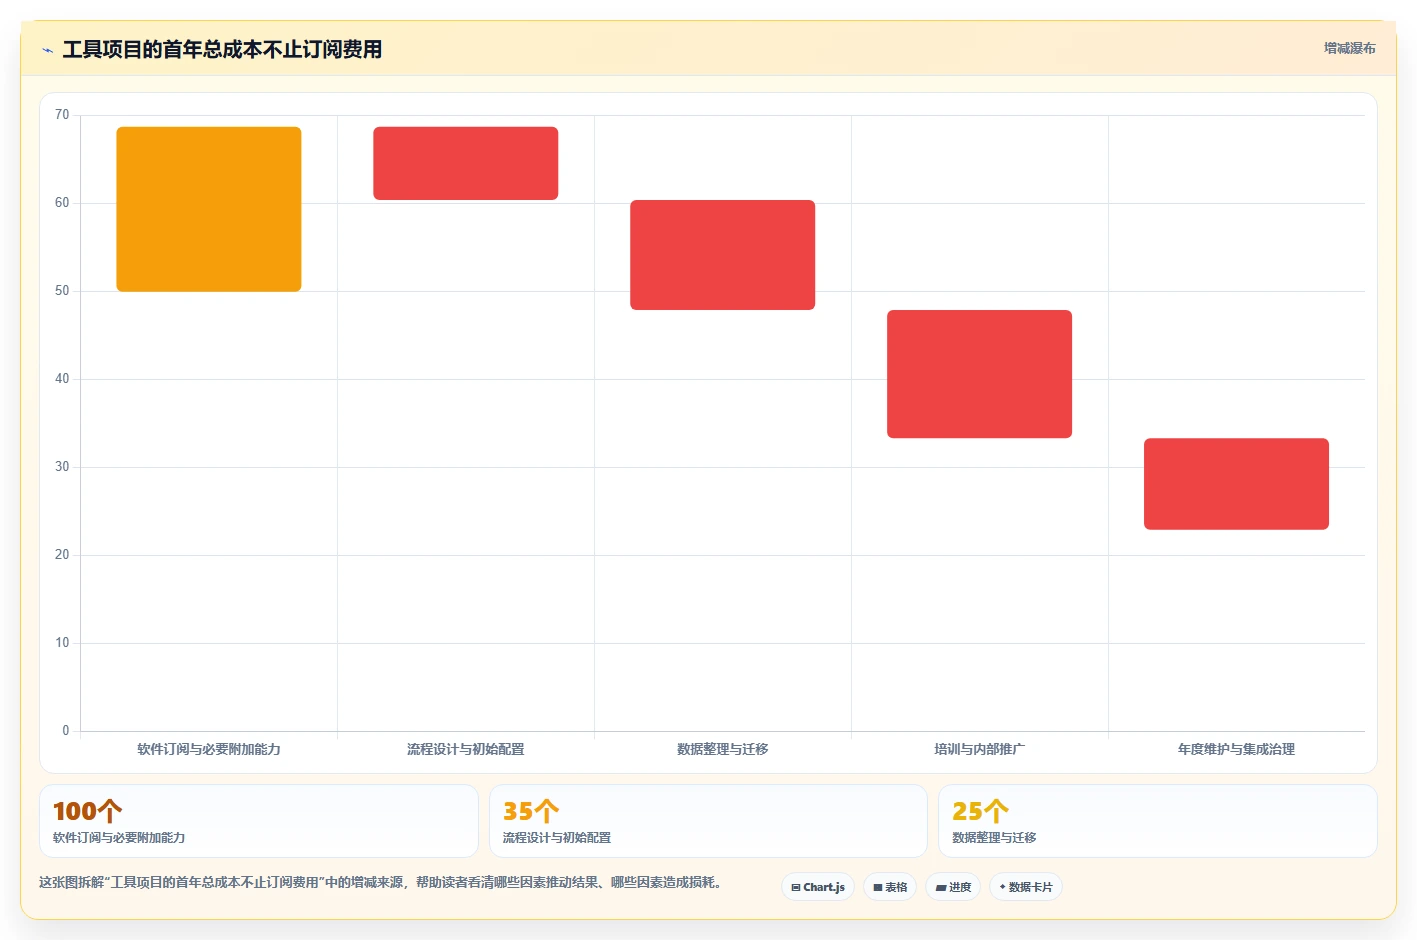Click the y-axis value 60
Screen dimensions: 1417x940
(x=62, y=203)
